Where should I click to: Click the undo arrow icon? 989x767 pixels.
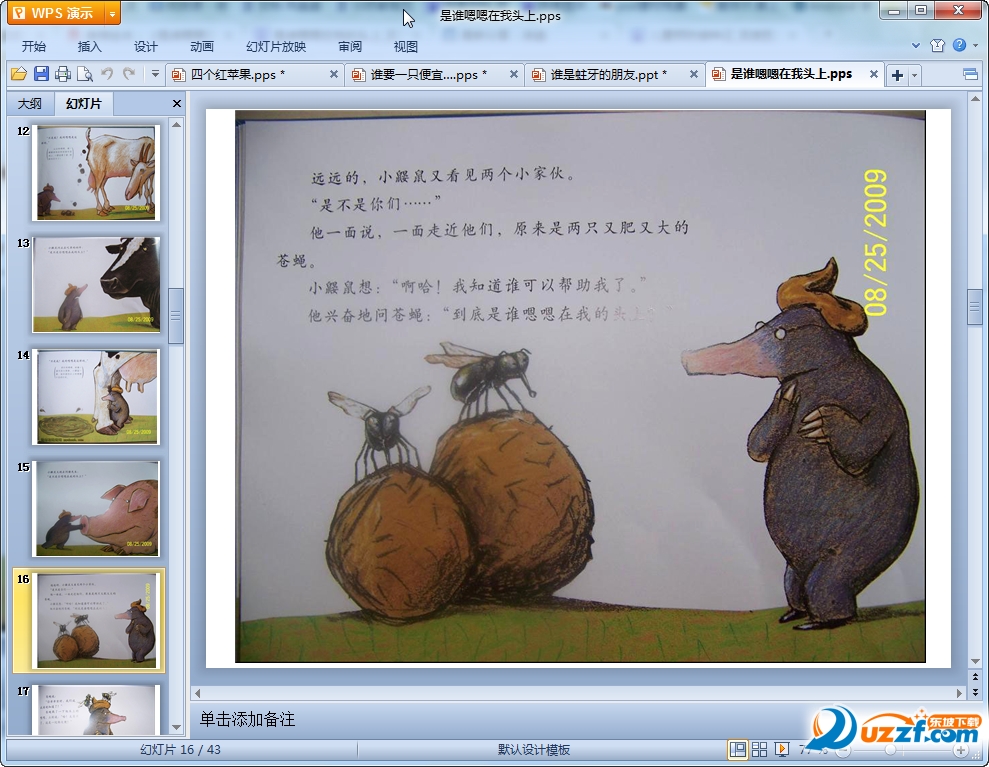pyautogui.click(x=107, y=74)
